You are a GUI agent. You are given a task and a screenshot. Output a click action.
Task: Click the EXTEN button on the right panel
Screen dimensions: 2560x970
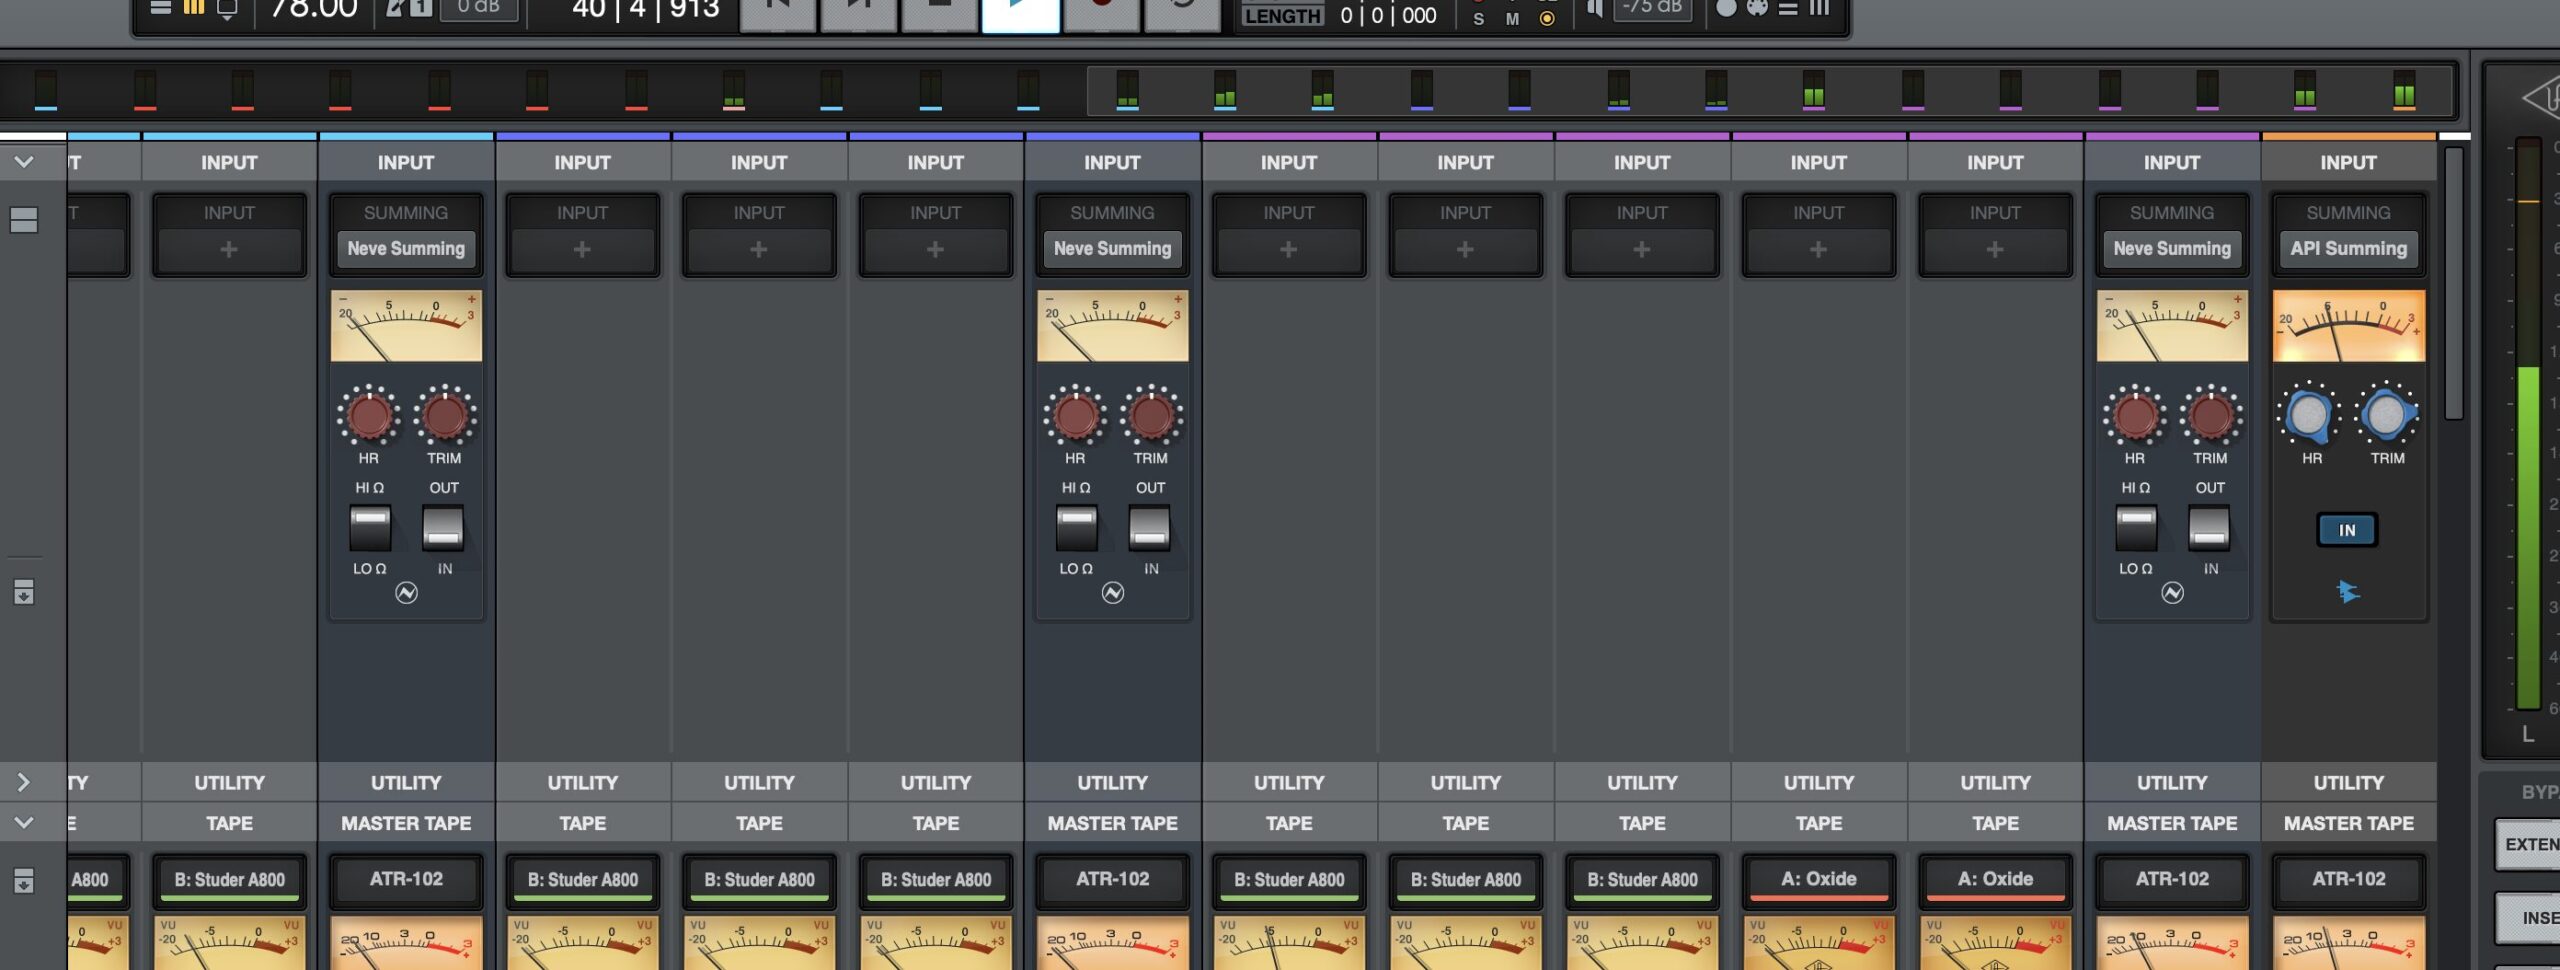tap(2528, 844)
